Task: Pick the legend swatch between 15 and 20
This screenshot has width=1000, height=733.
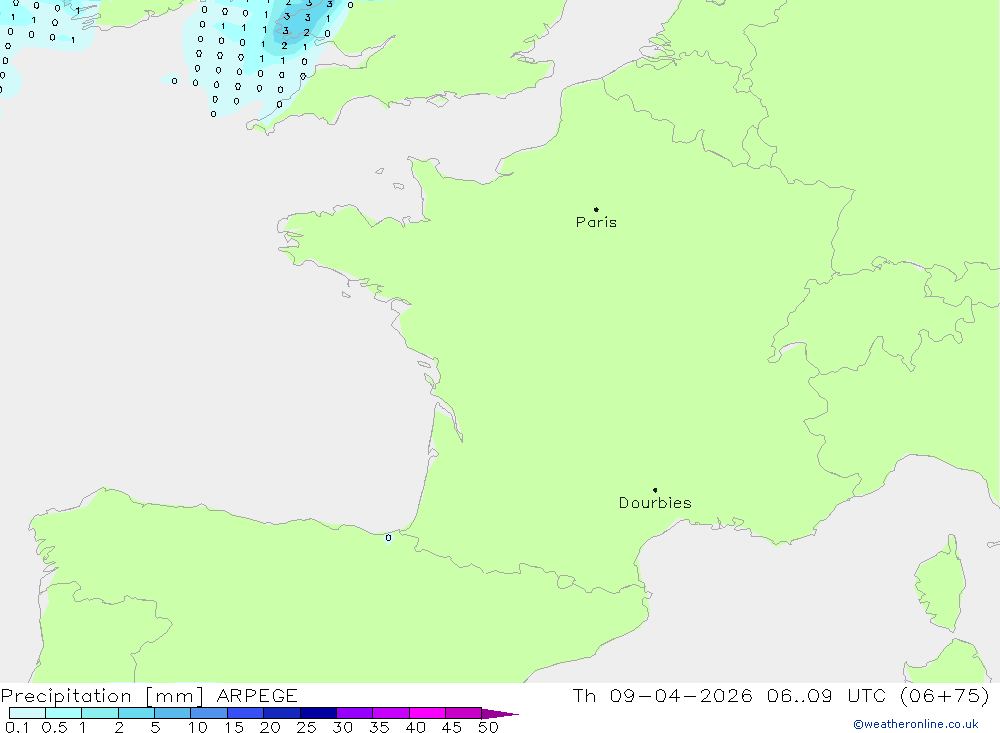Action: (246, 713)
